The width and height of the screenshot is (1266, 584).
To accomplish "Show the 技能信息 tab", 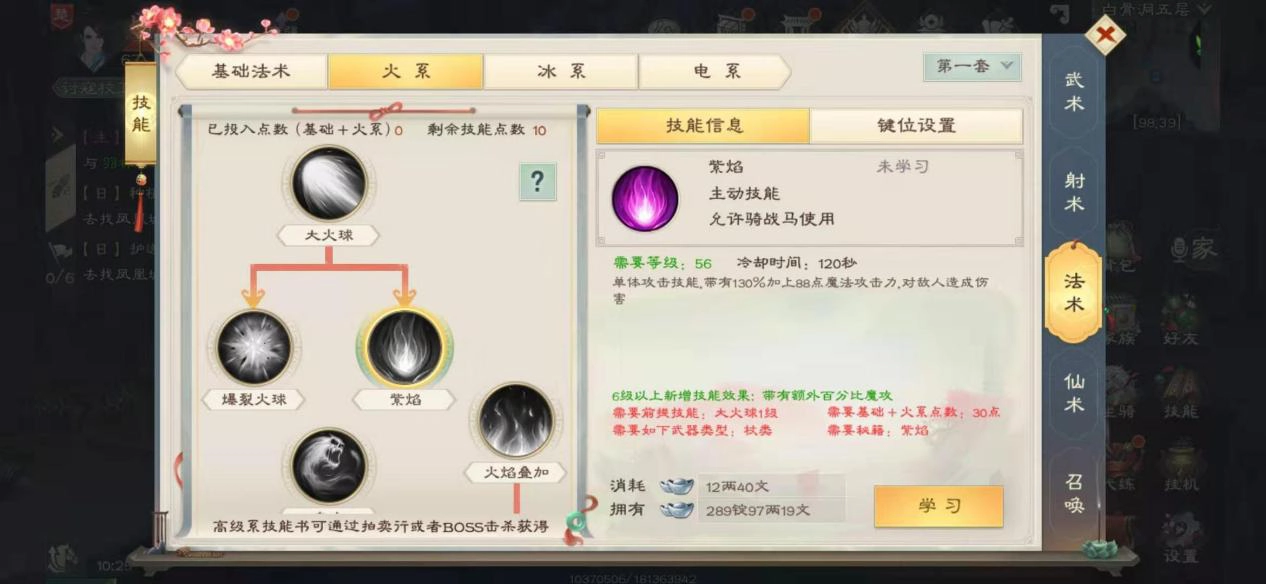I will [x=704, y=126].
